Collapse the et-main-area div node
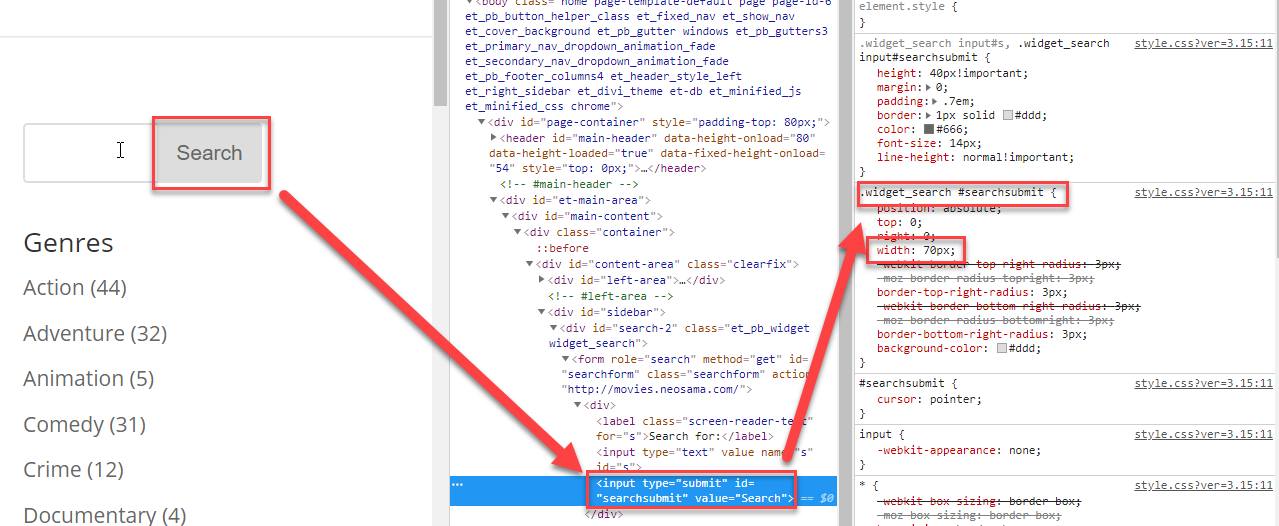Screen dimensions: 1279x526 click(x=494, y=200)
